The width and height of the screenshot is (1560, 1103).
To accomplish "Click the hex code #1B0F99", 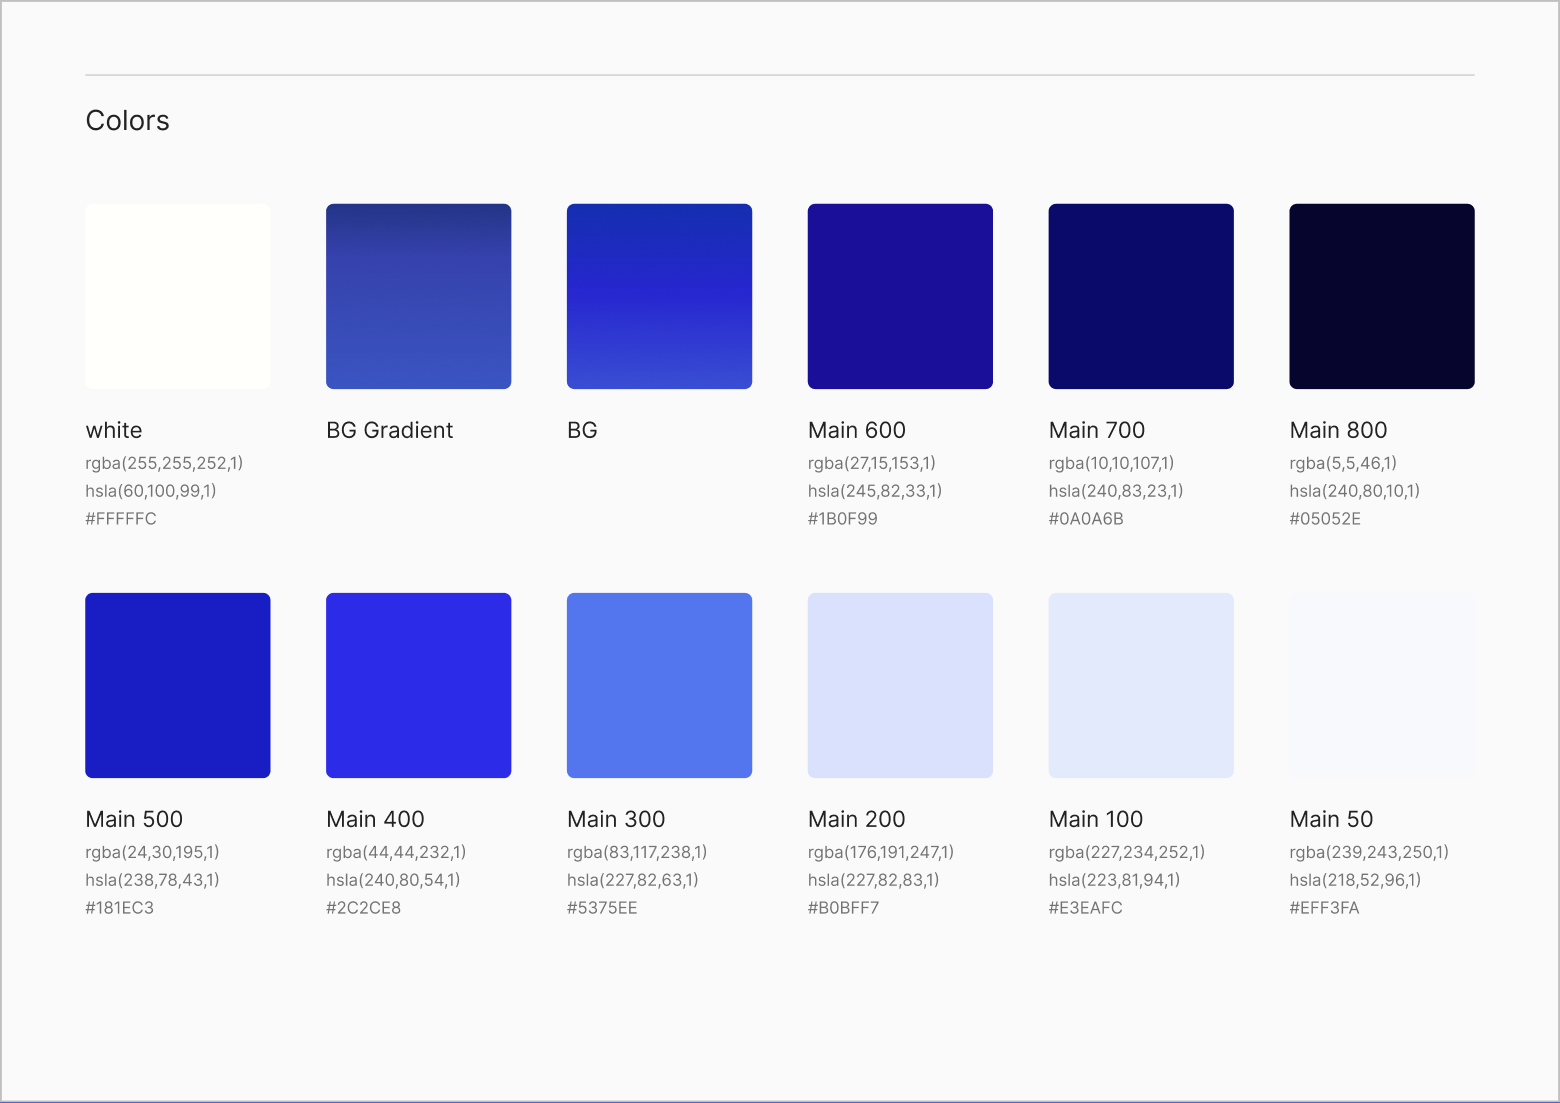I will point(843,519).
